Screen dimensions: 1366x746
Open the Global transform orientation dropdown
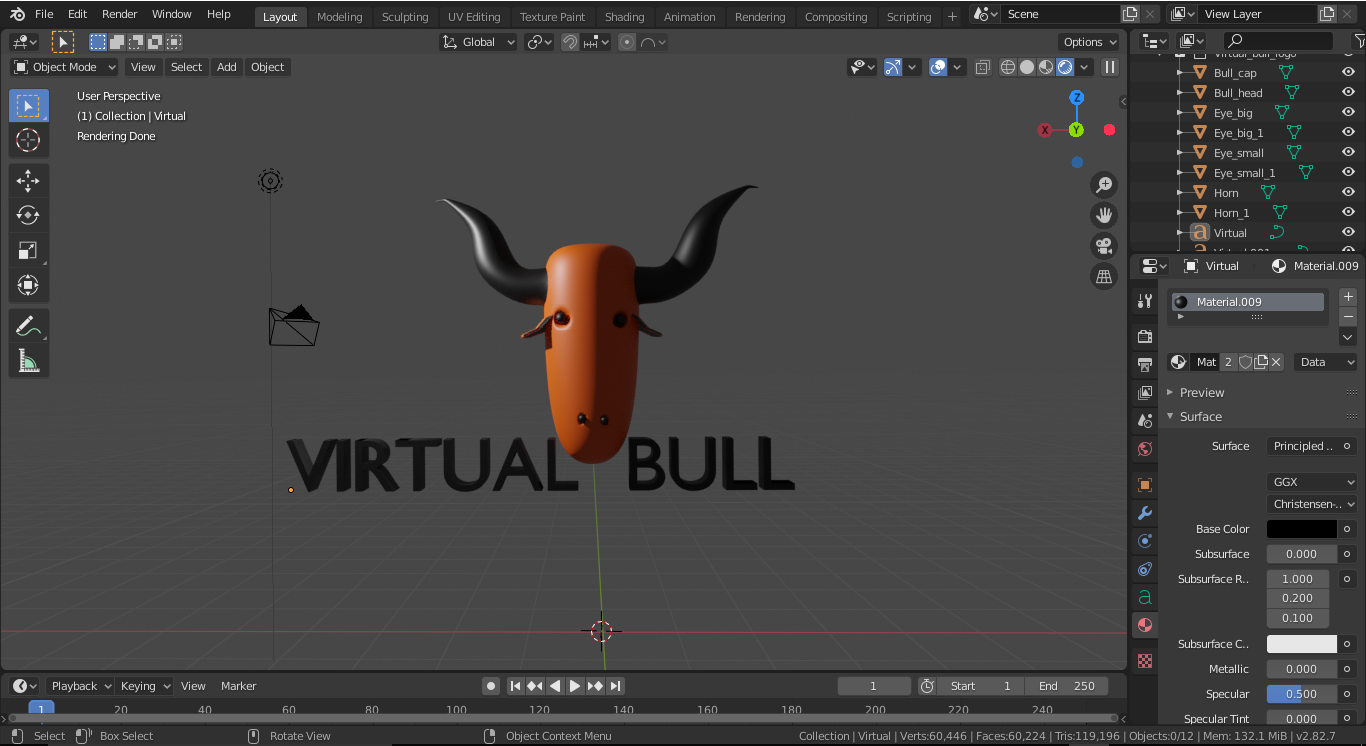pyautogui.click(x=479, y=42)
